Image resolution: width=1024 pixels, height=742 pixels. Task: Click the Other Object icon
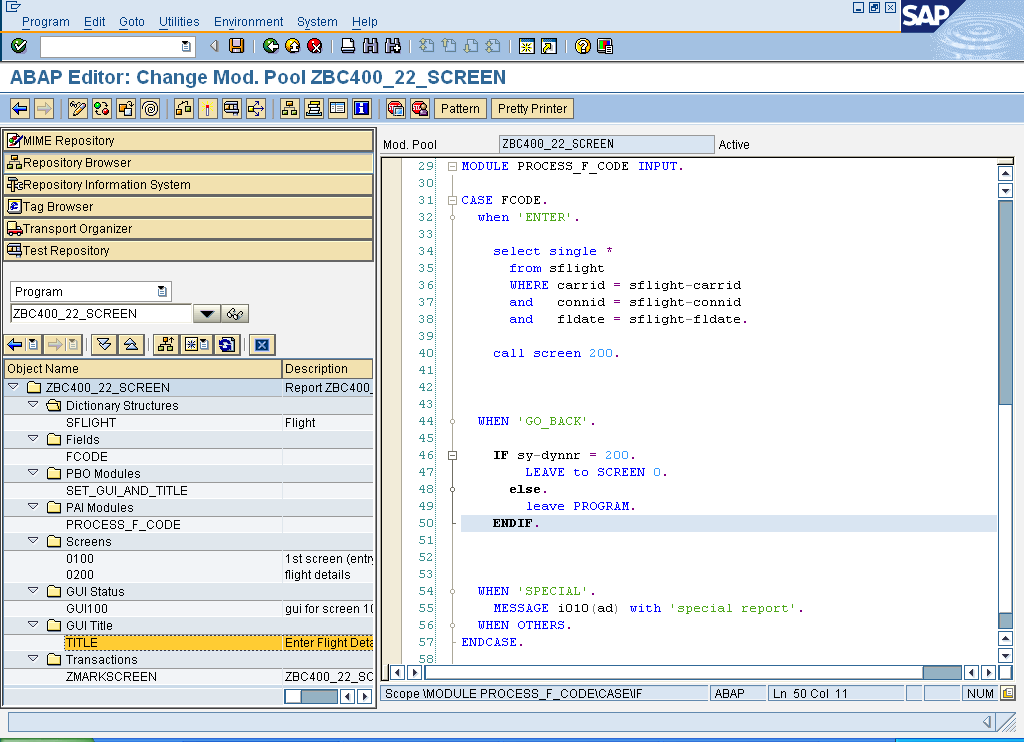[126, 108]
